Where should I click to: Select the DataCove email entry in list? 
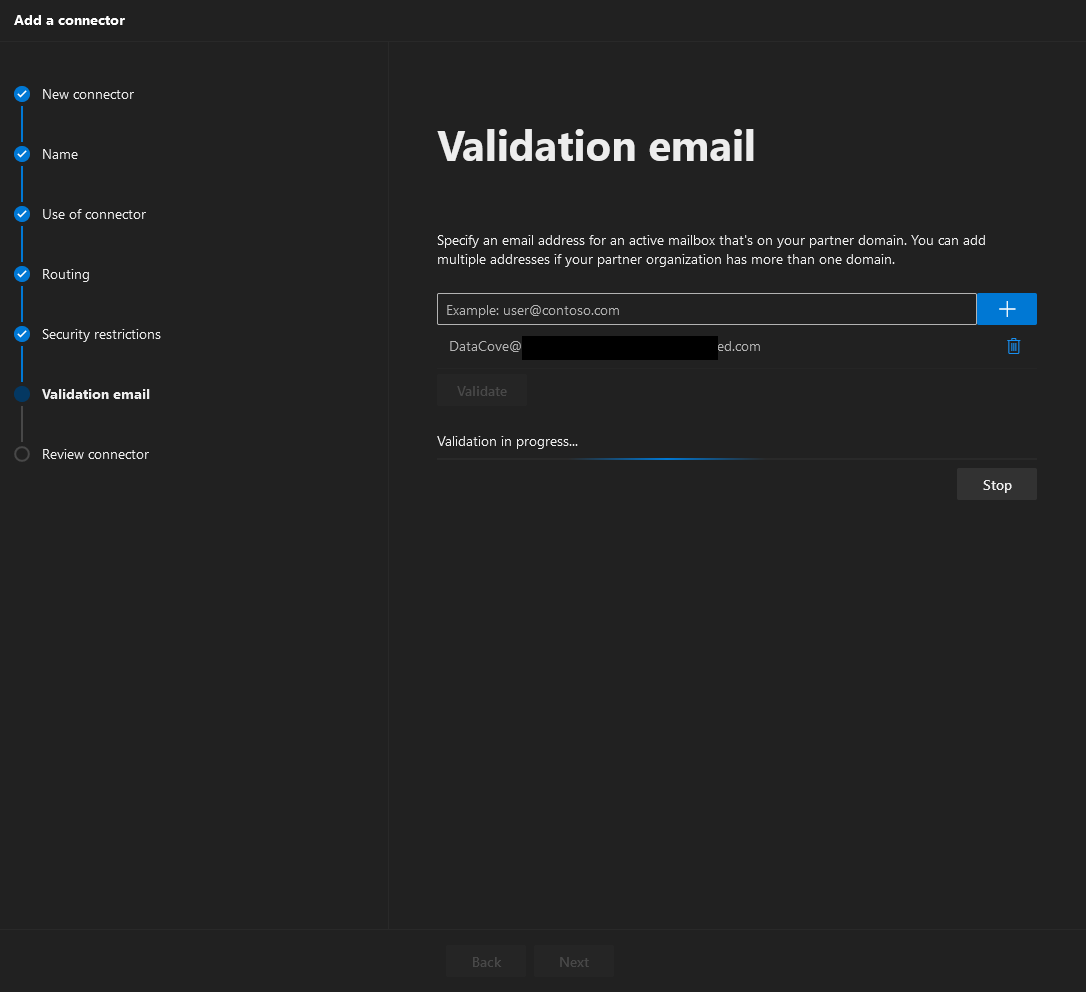(604, 347)
